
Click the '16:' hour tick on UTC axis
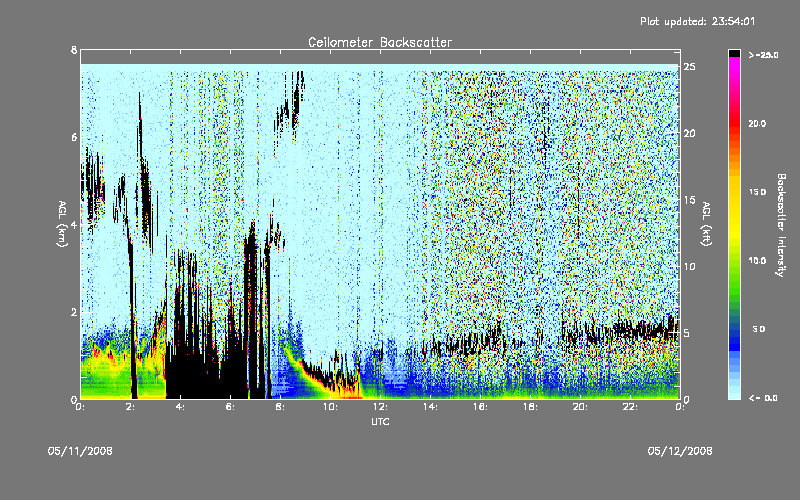(x=480, y=407)
